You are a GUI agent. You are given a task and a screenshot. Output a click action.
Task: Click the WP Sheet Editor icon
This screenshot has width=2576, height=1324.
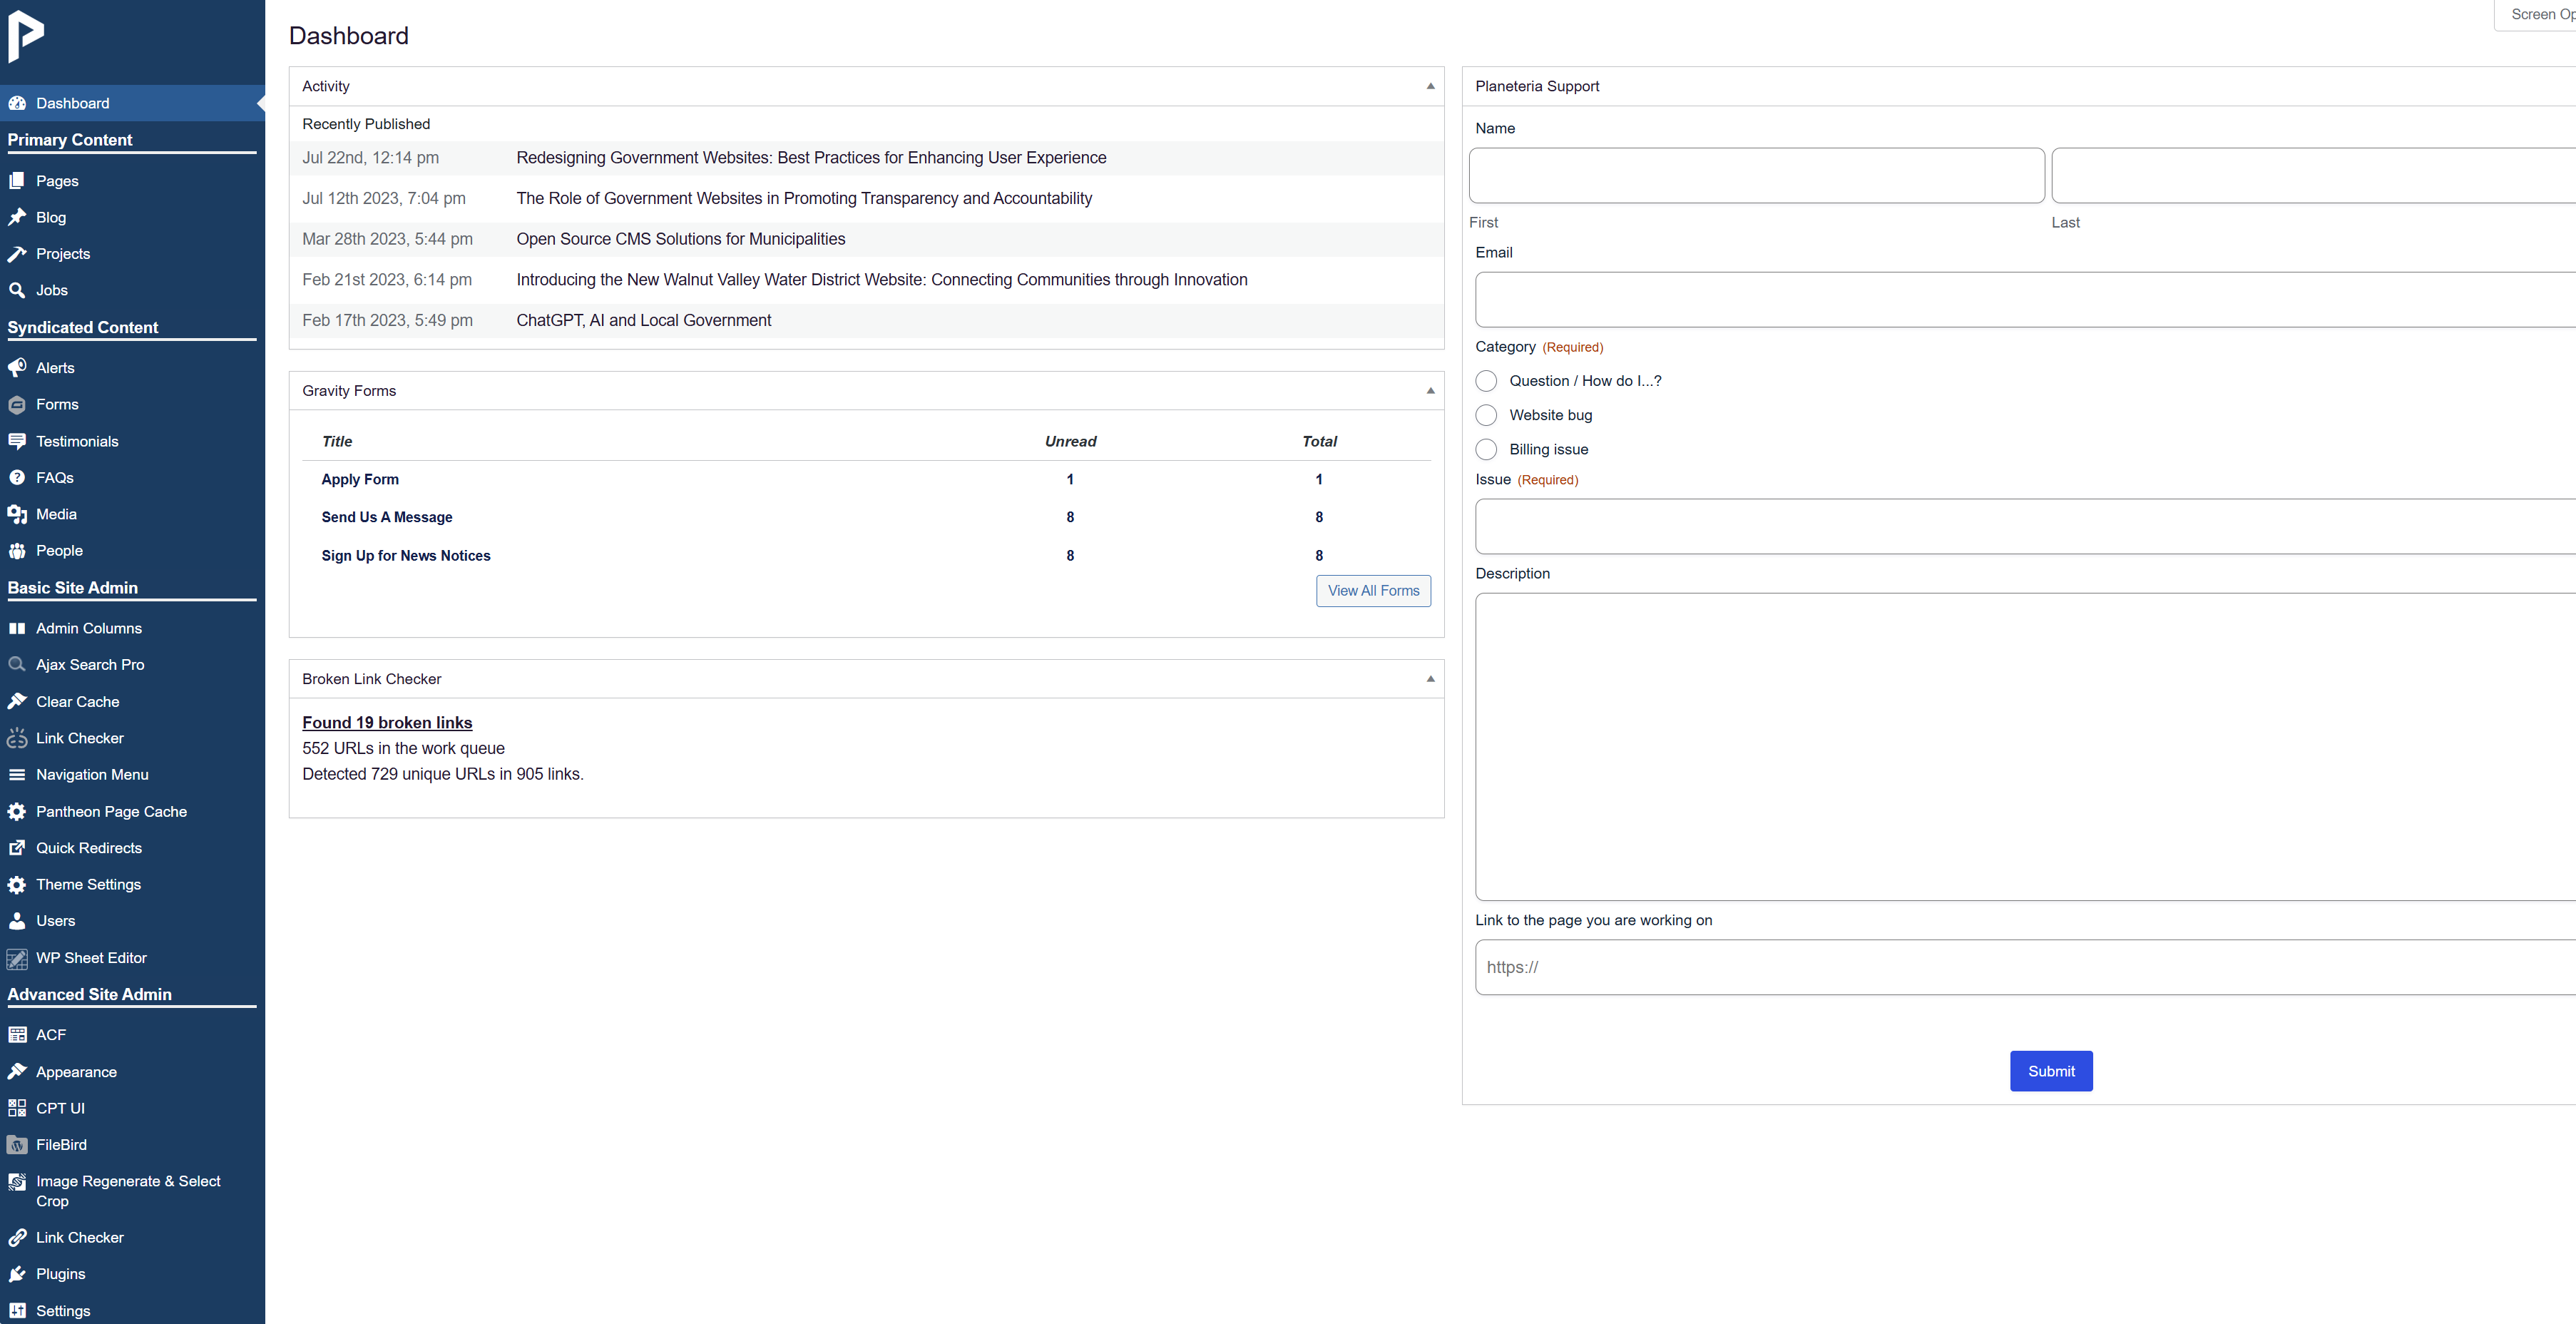click(17, 958)
